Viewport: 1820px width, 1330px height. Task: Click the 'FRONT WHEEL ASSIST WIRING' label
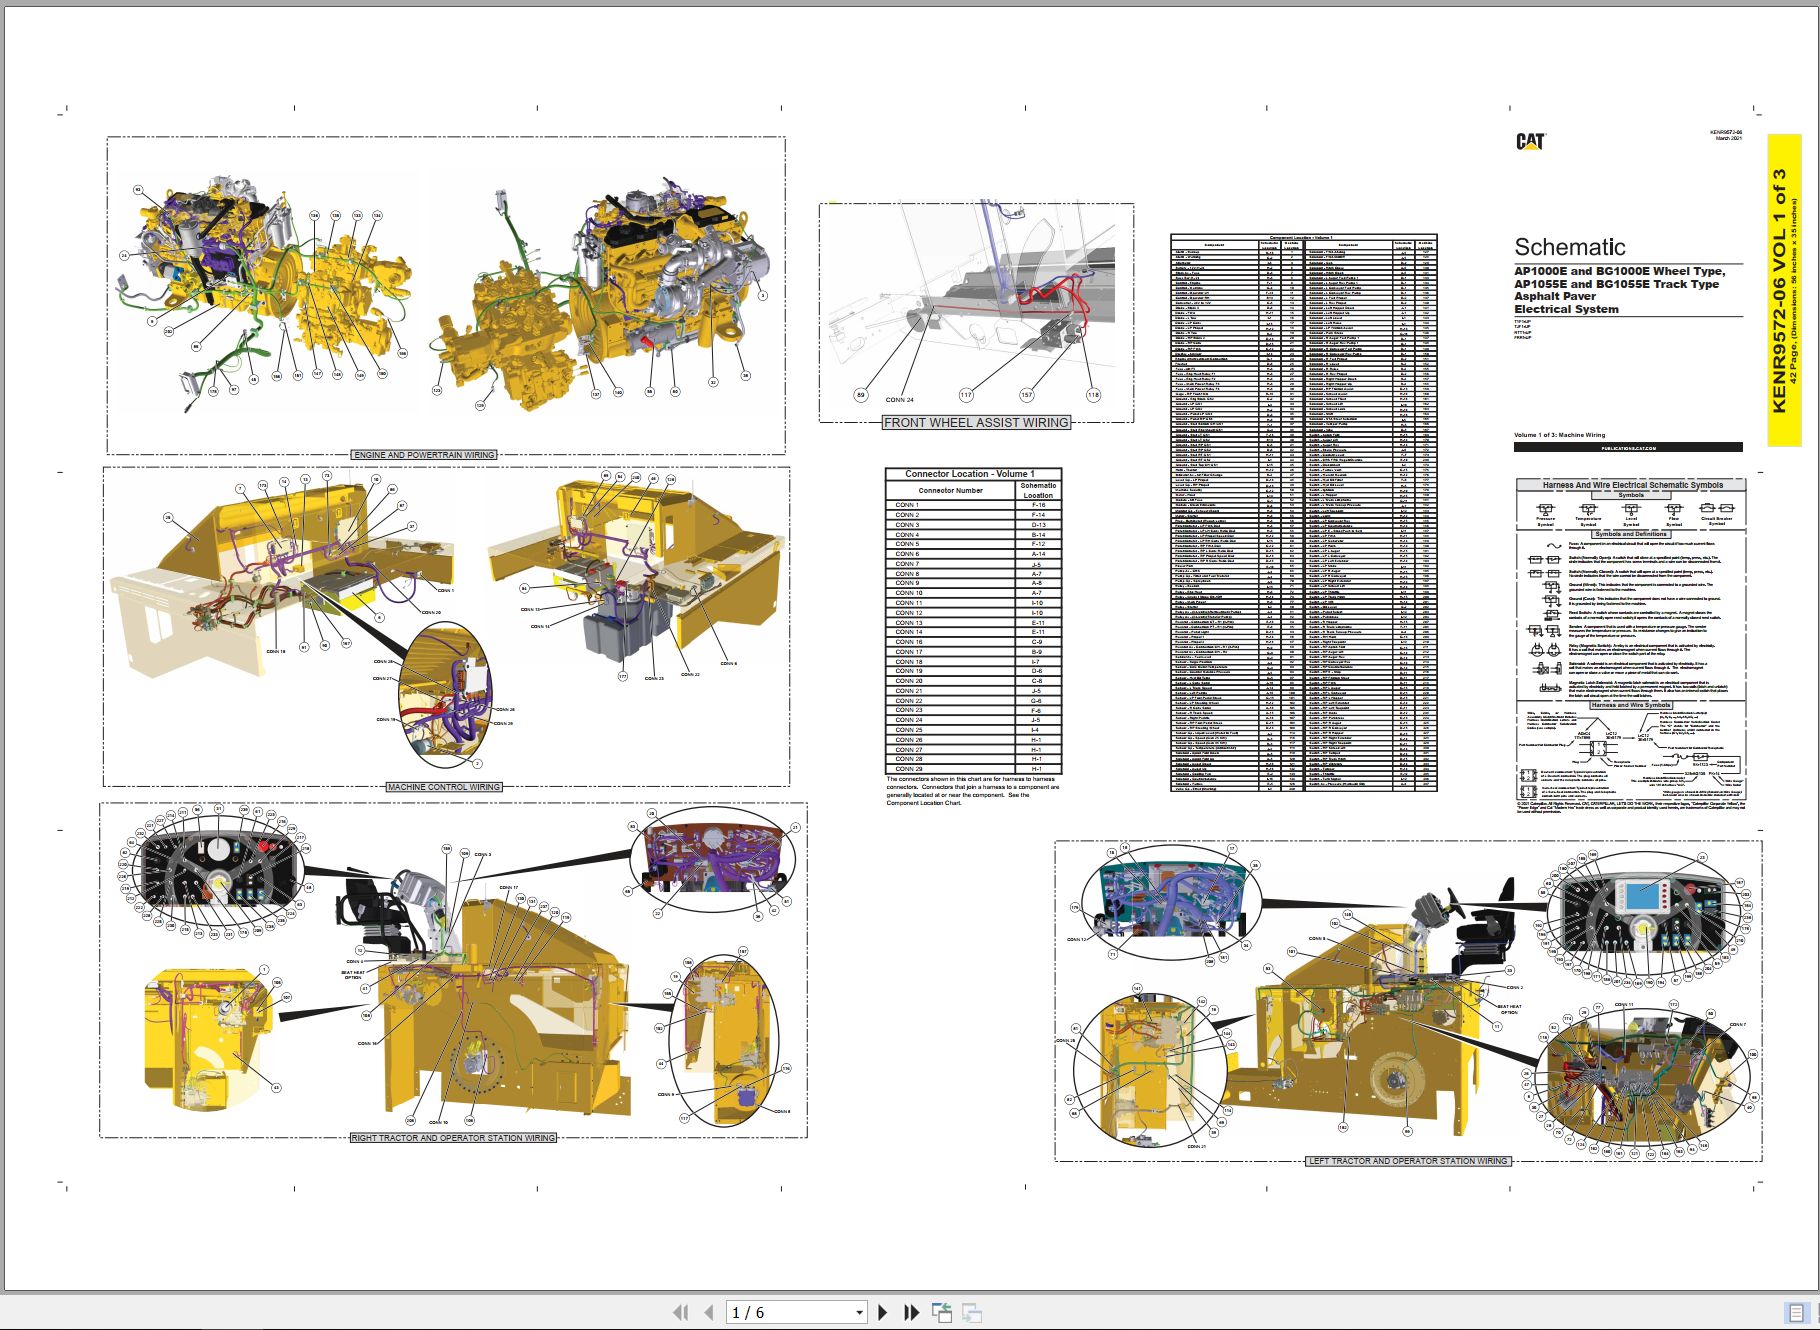click(x=976, y=423)
